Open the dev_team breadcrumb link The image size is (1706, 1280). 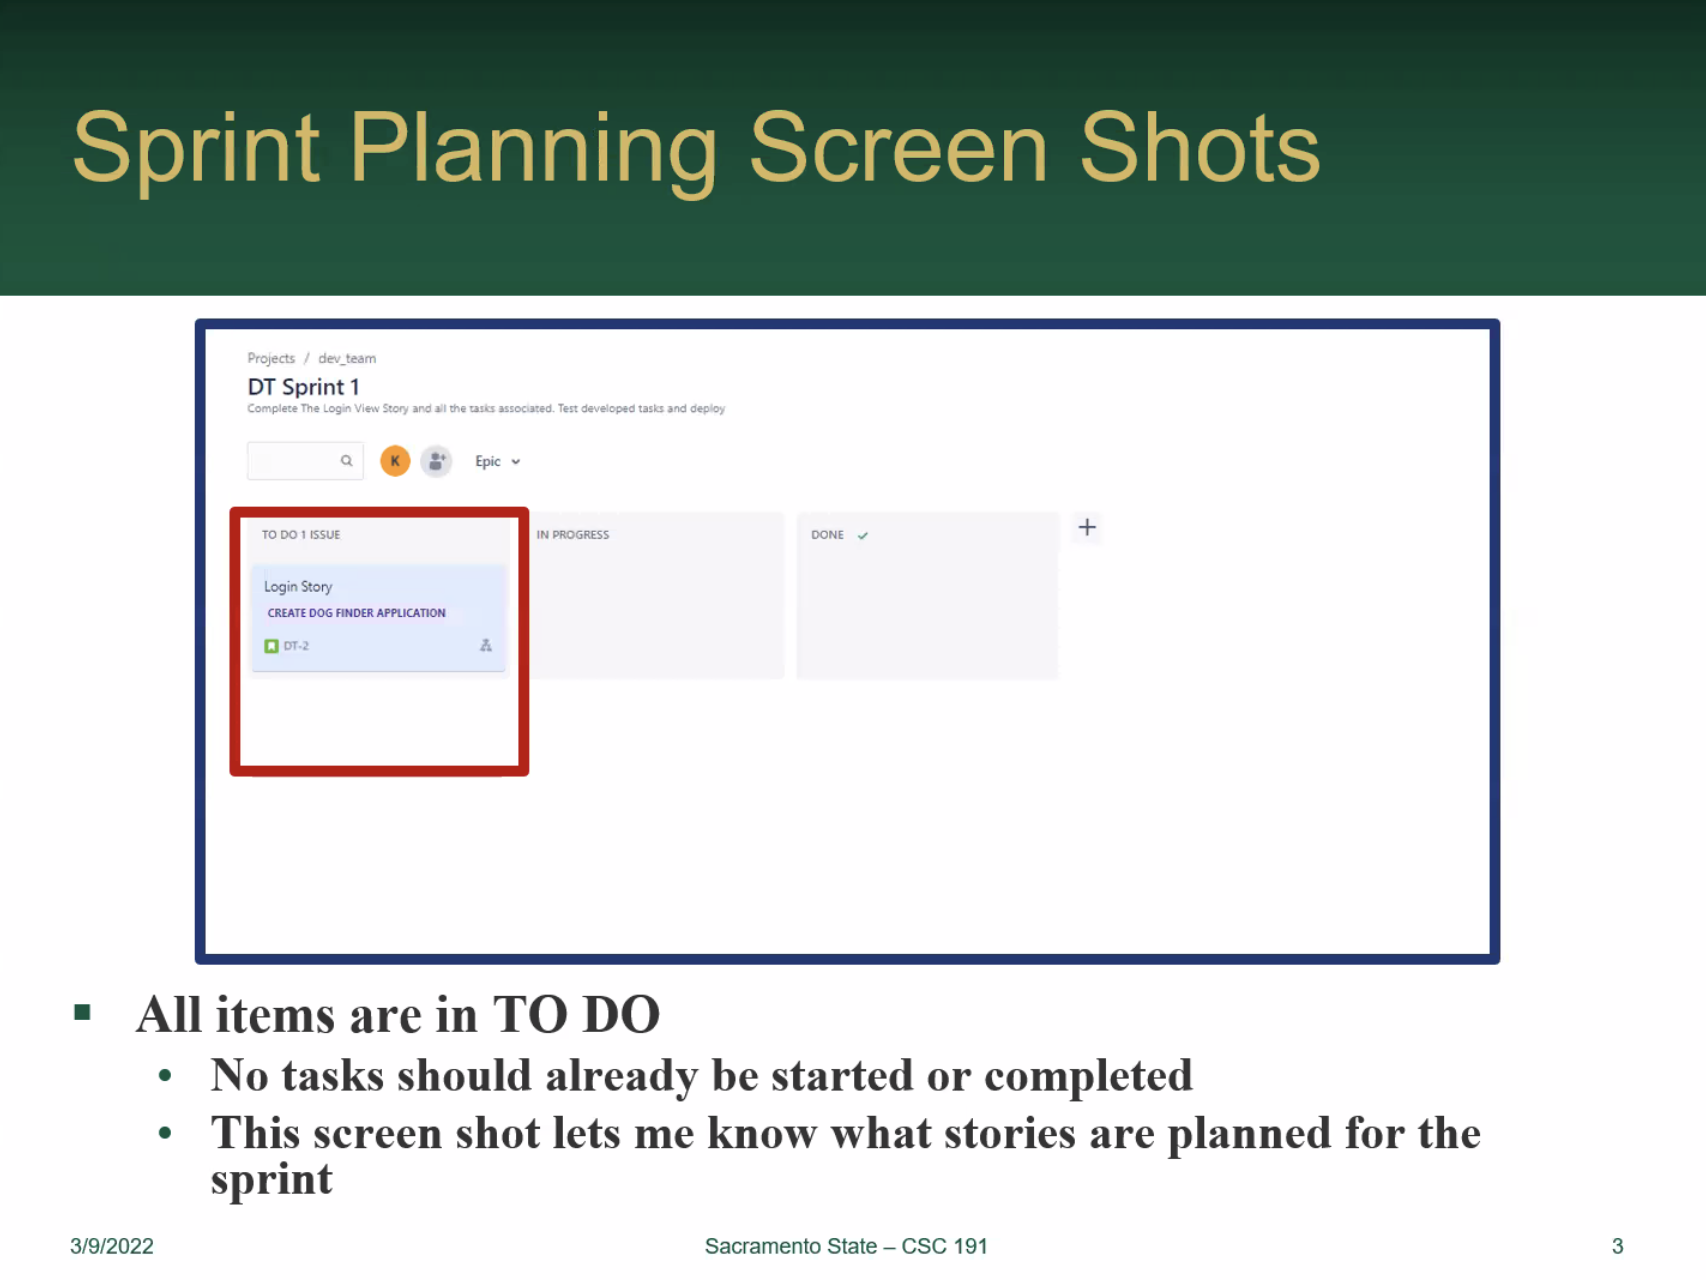click(x=347, y=358)
